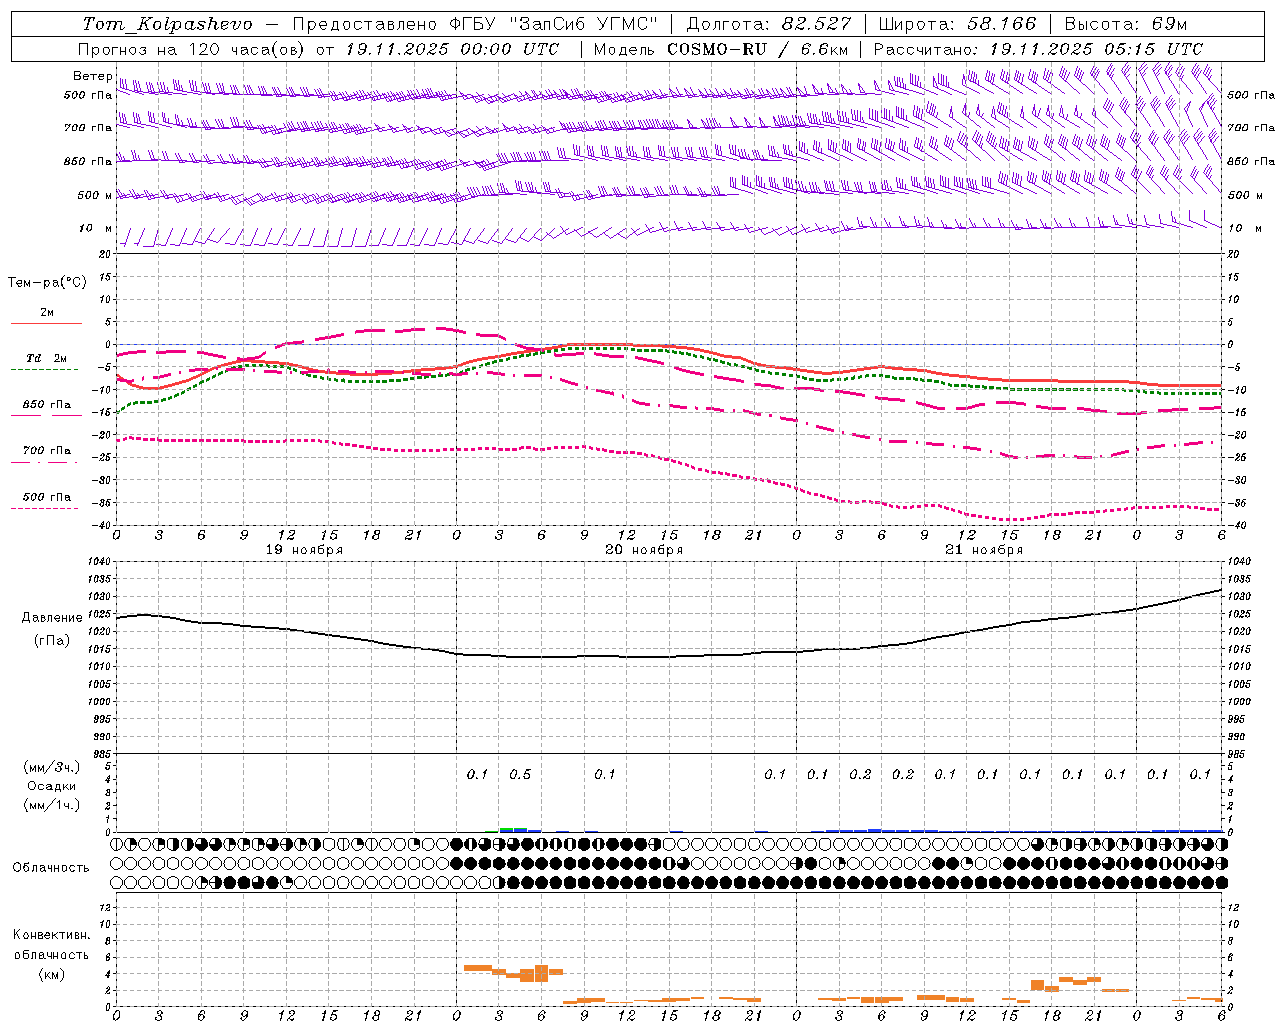This screenshot has width=1280, height=1024.
Task: Click the right-side 500 гПа wind row label
Action: (1251, 95)
